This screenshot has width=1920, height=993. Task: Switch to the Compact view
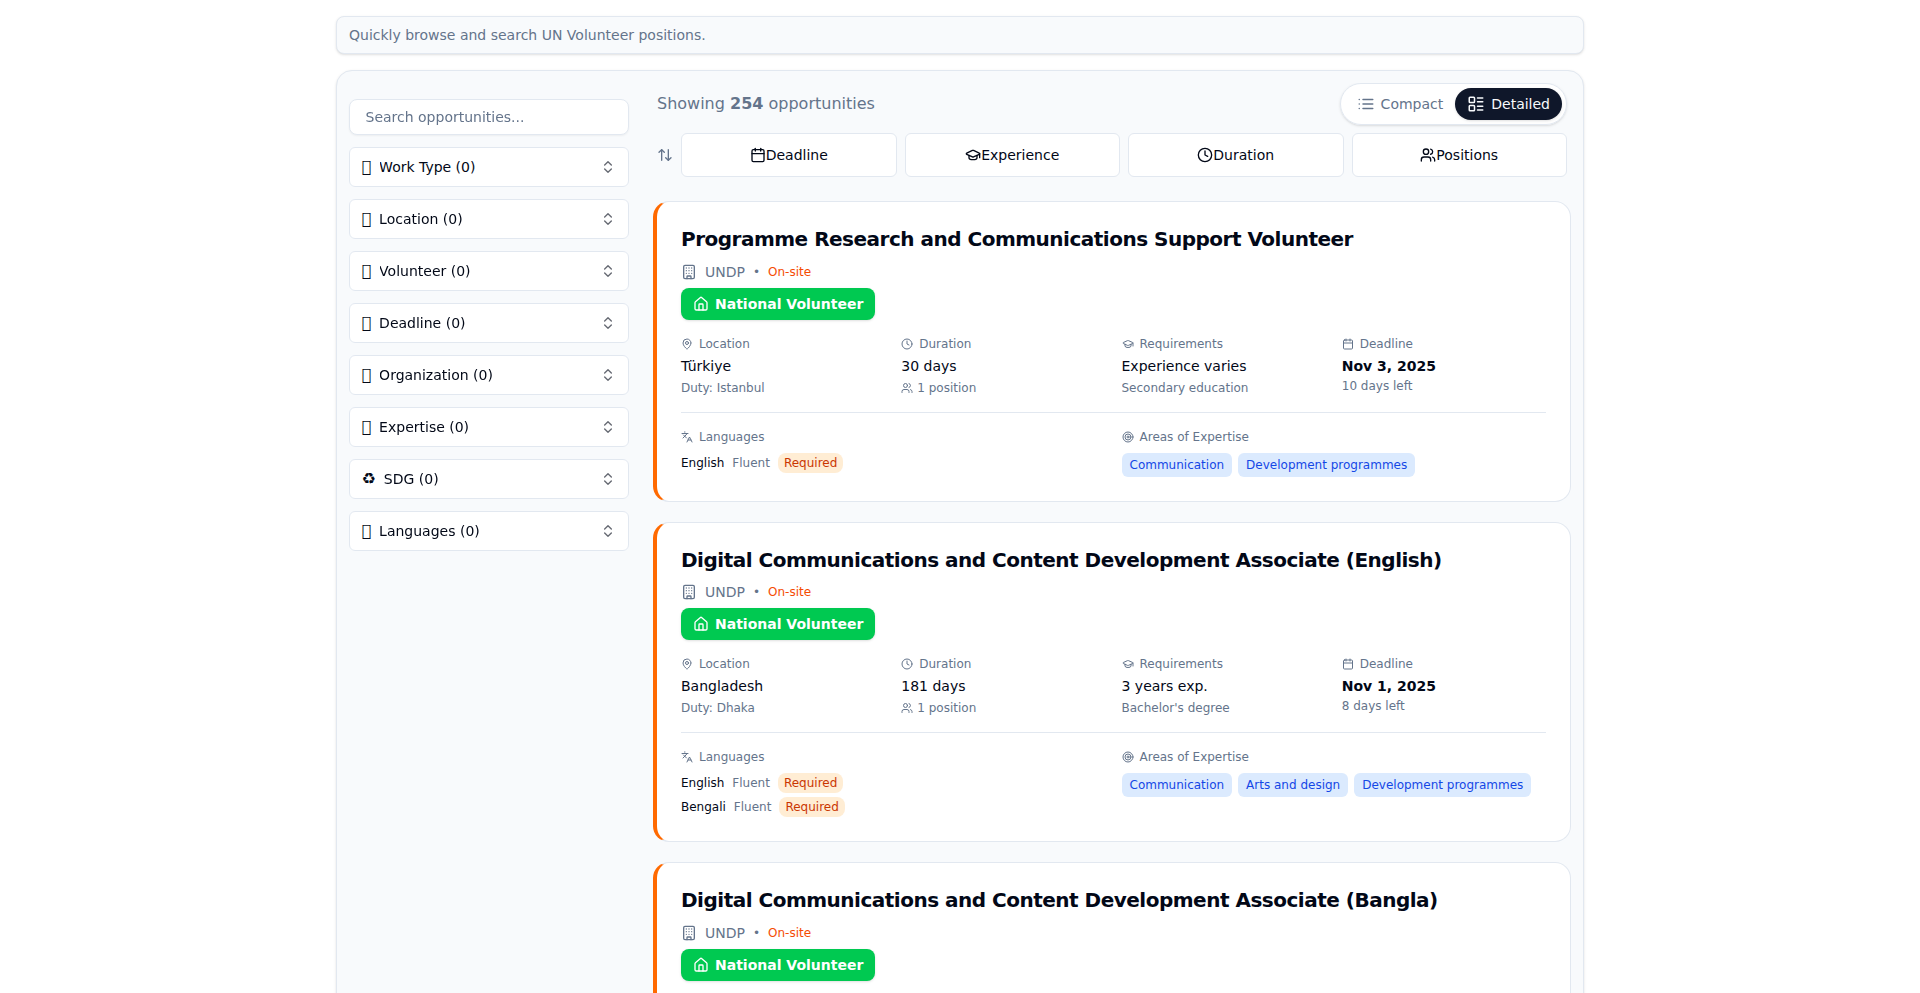[x=1400, y=104]
